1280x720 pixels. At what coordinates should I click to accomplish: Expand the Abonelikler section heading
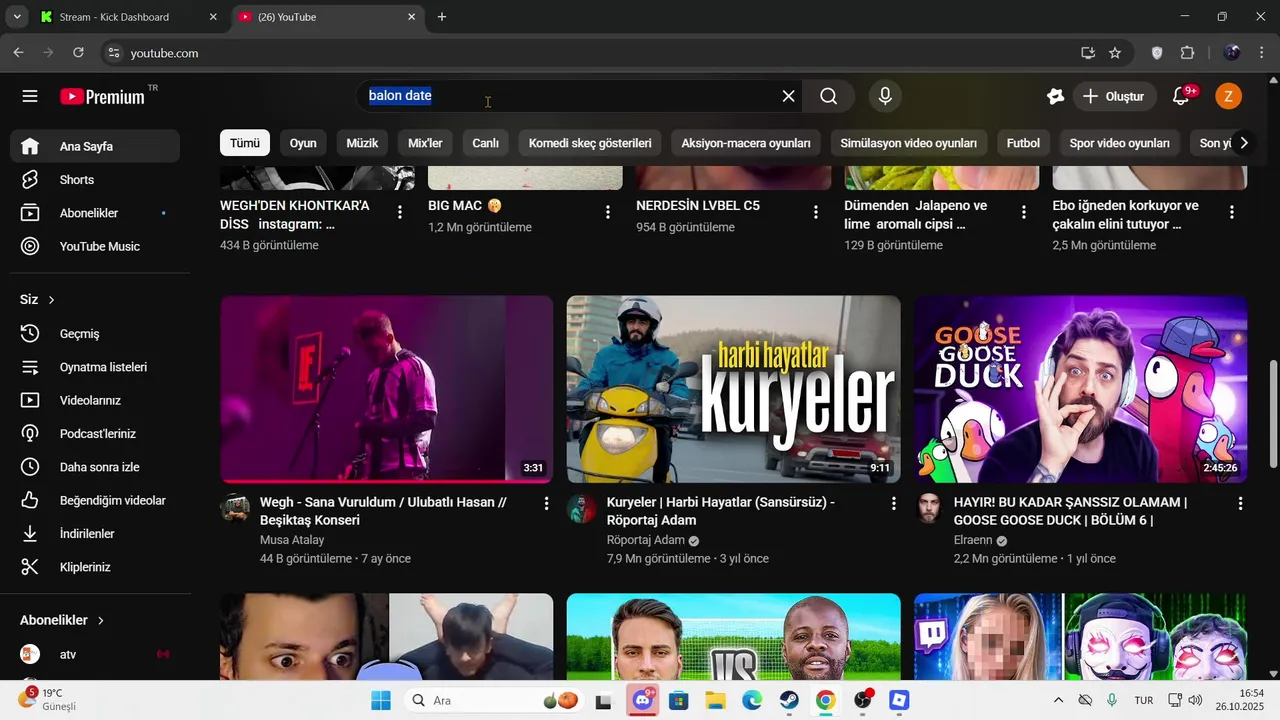pyautogui.click(x=62, y=620)
